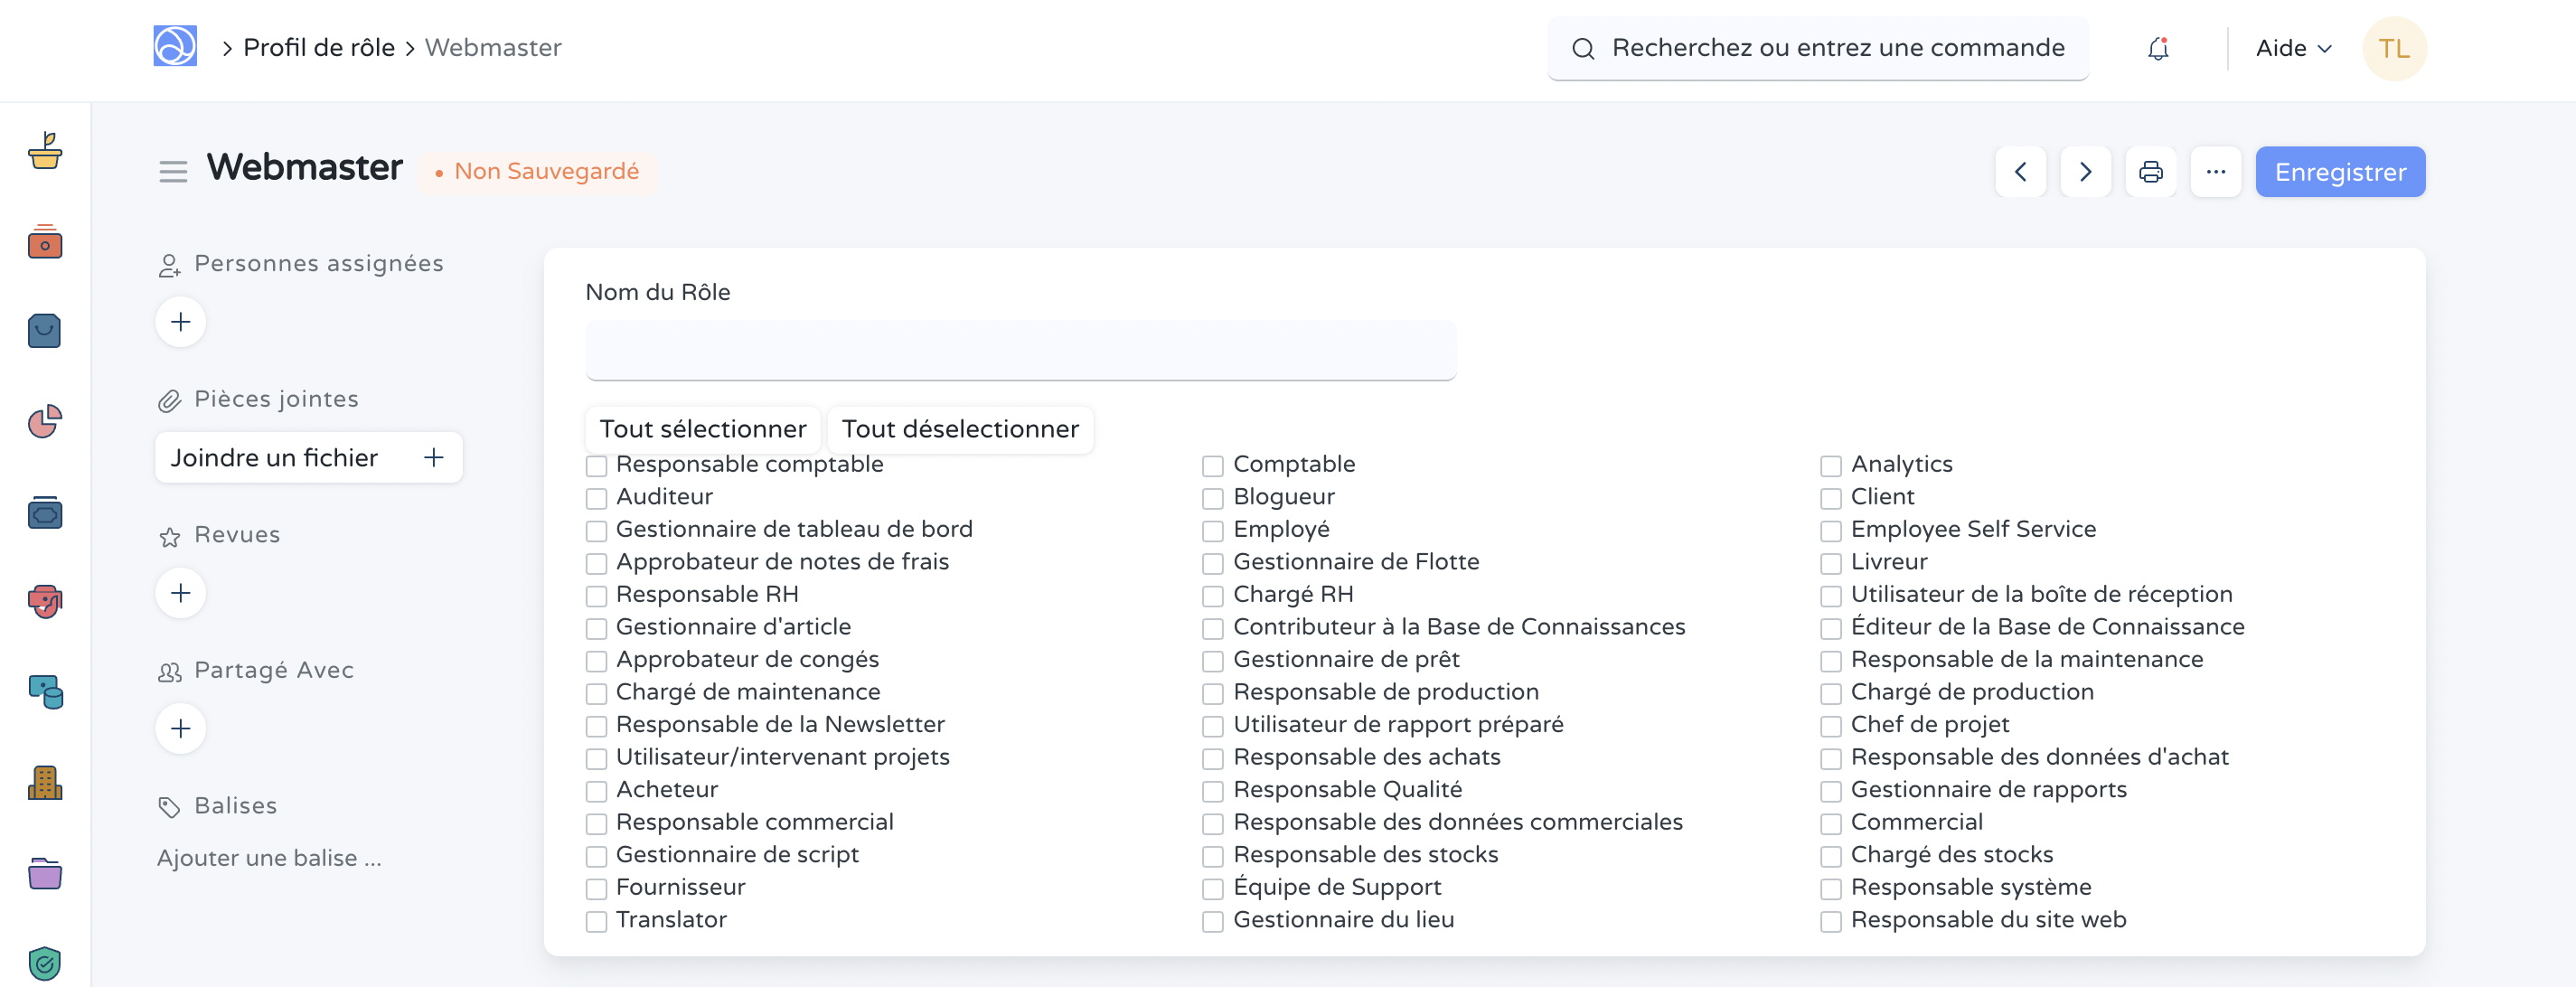This screenshot has width=2576, height=987.
Task: Go to the previous record arrow
Action: coord(2020,172)
